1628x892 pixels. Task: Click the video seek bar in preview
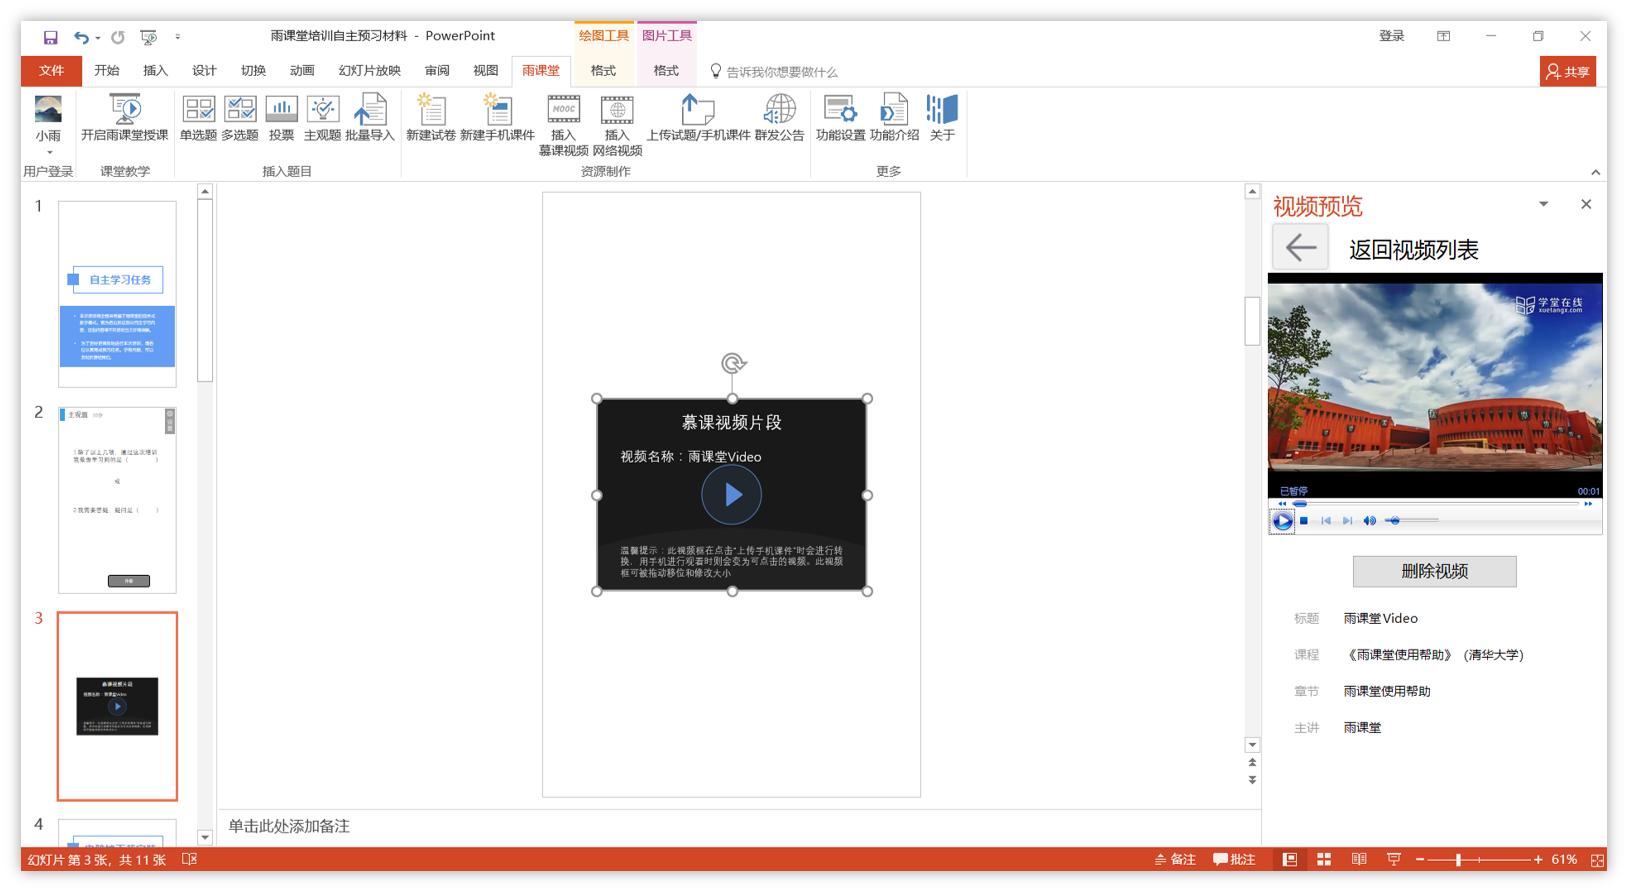[x=1435, y=504]
